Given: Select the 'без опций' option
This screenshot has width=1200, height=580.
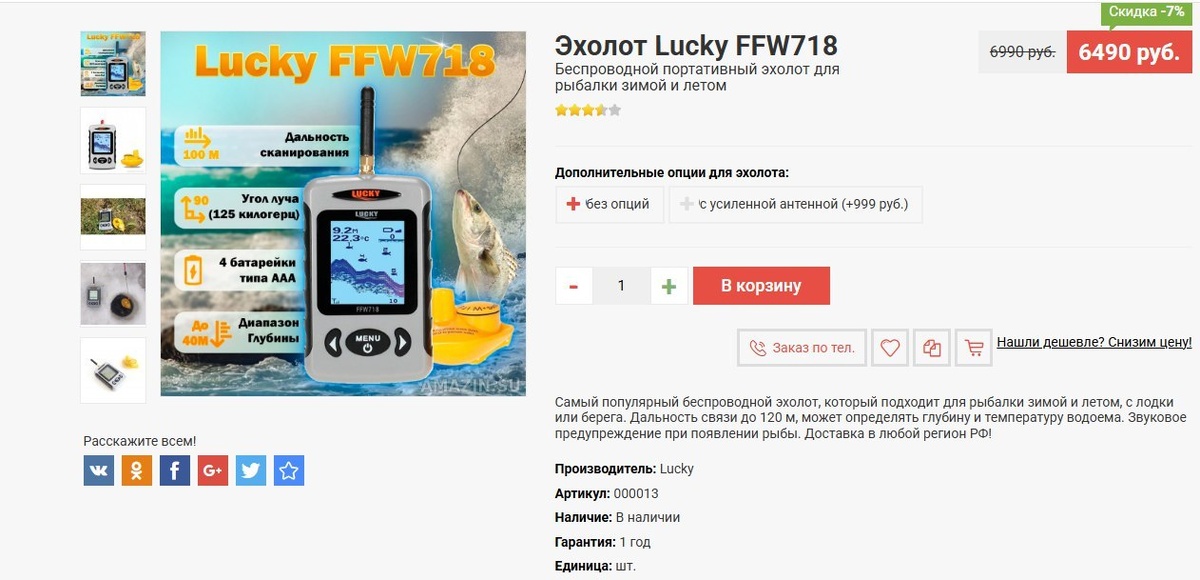Looking at the screenshot, I should point(609,204).
